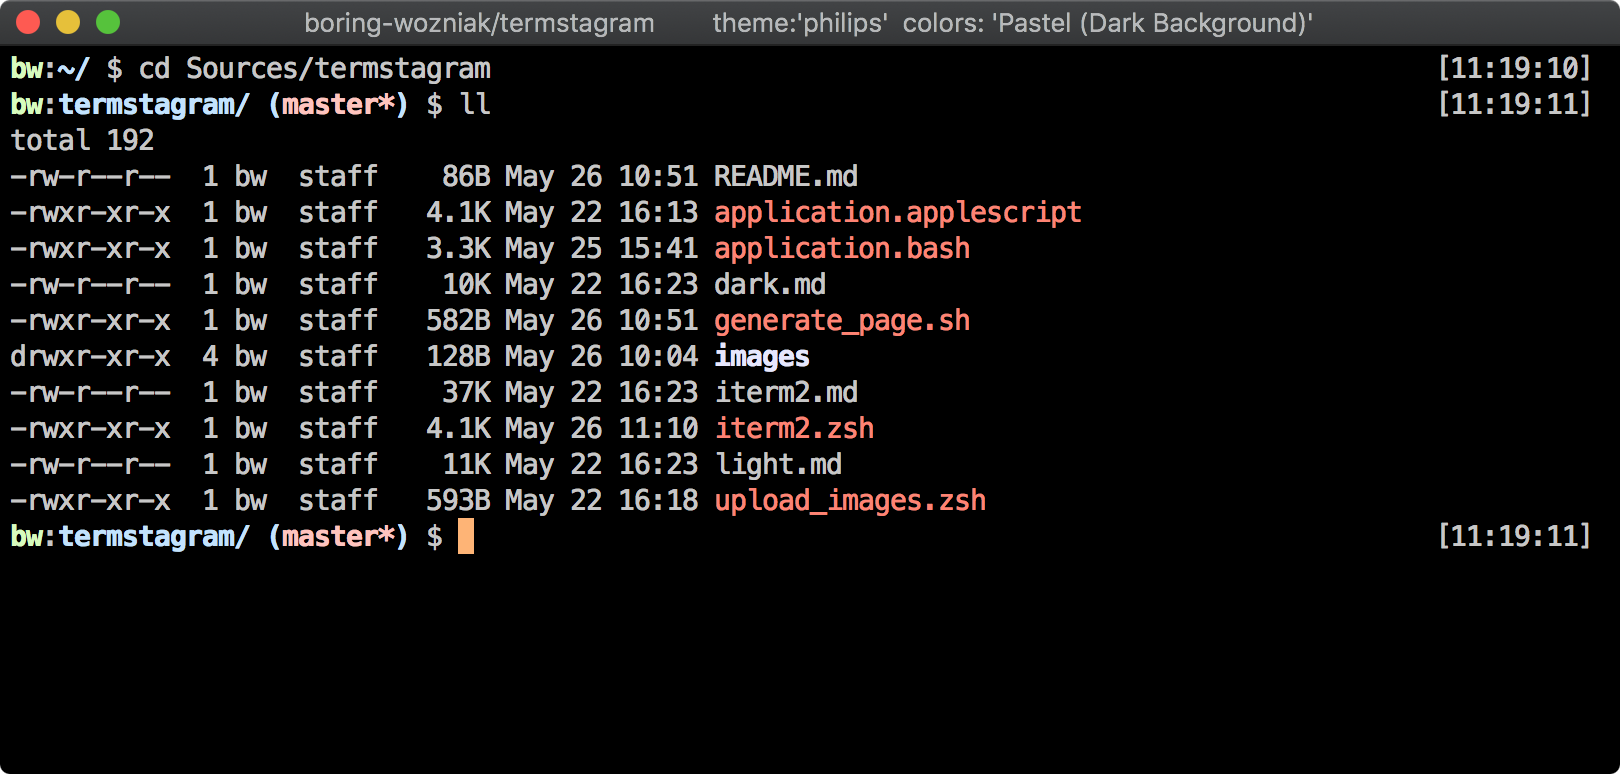Click '(master*)' branch on the last prompt
Screen dimensions: 1620x774
point(338,537)
